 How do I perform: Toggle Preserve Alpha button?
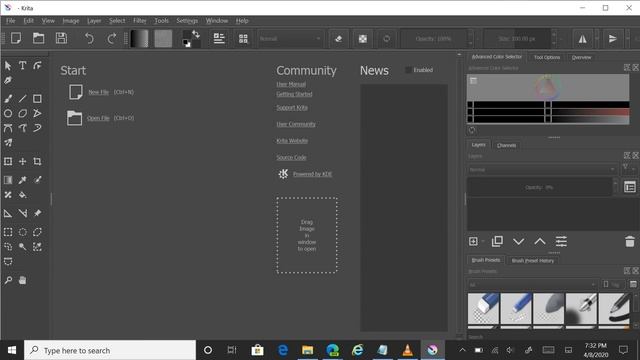tap(362, 38)
